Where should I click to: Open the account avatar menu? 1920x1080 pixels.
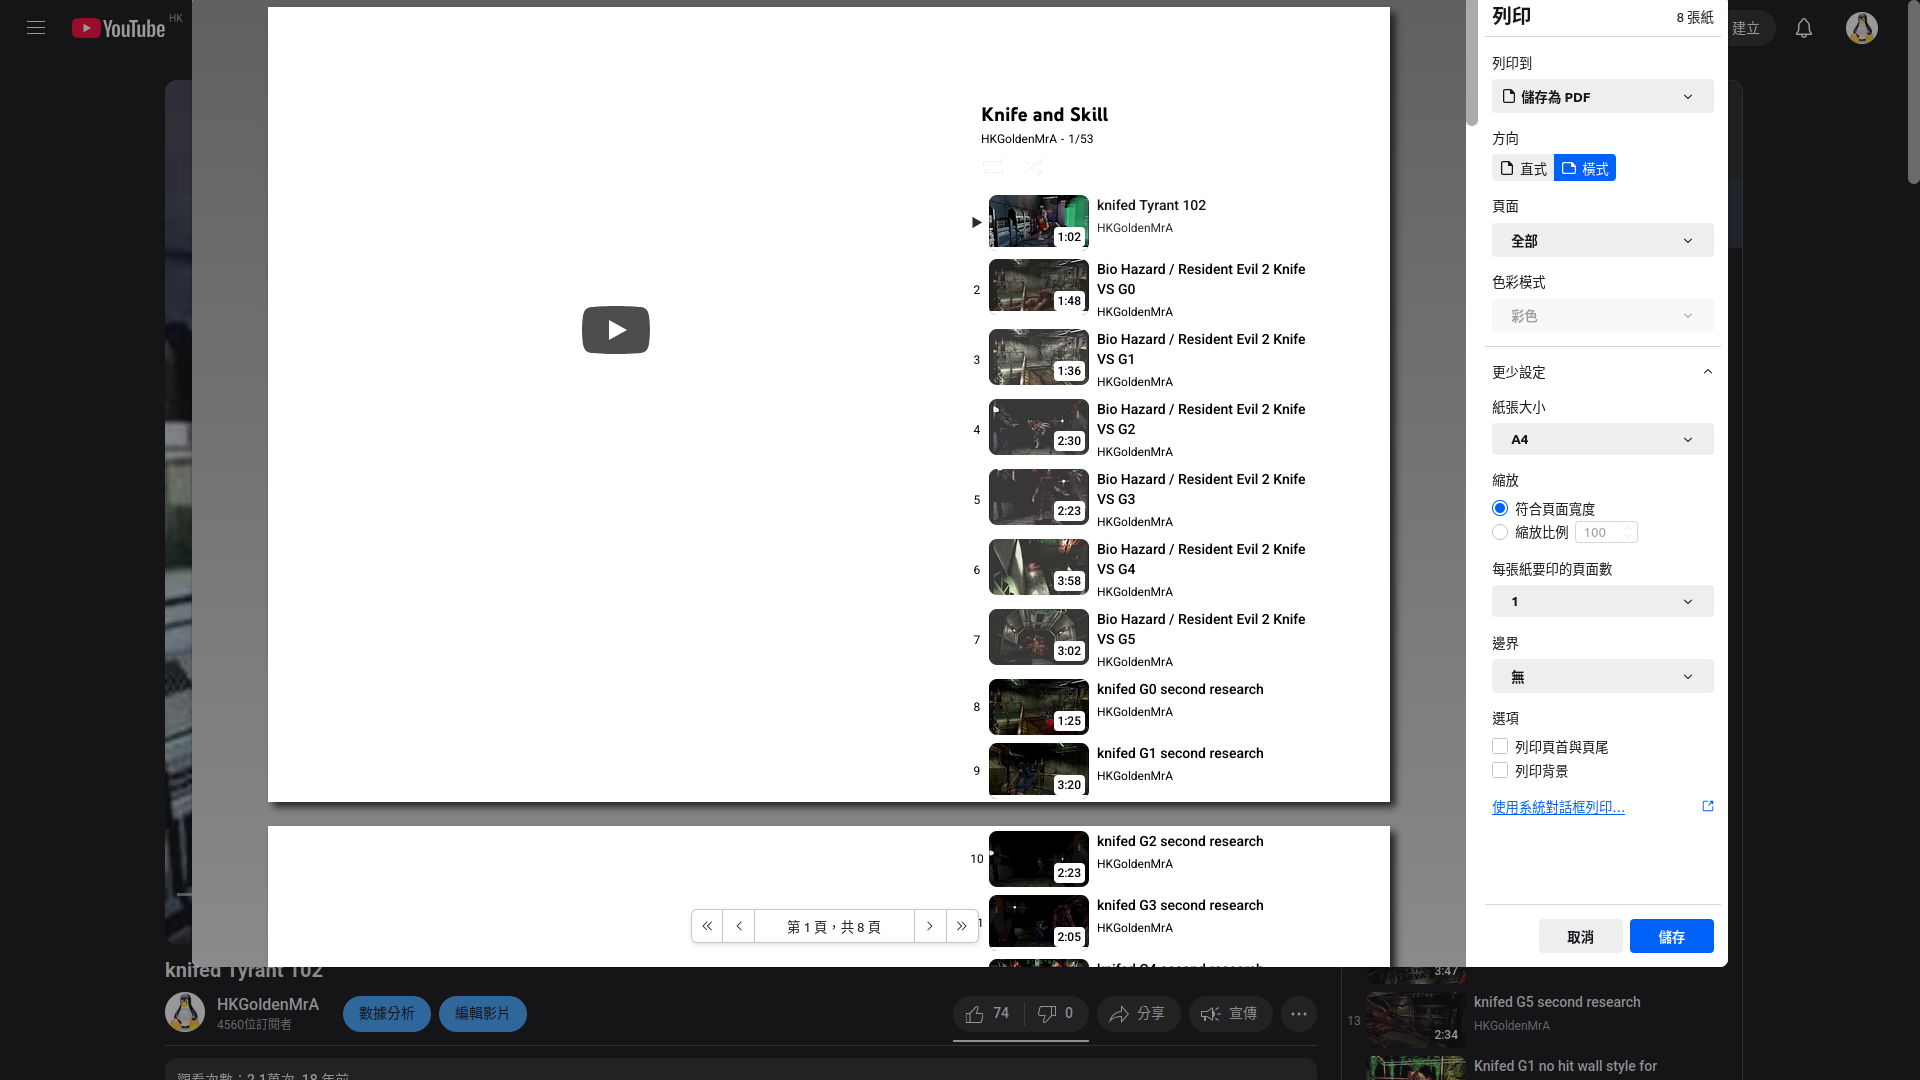point(1862,28)
